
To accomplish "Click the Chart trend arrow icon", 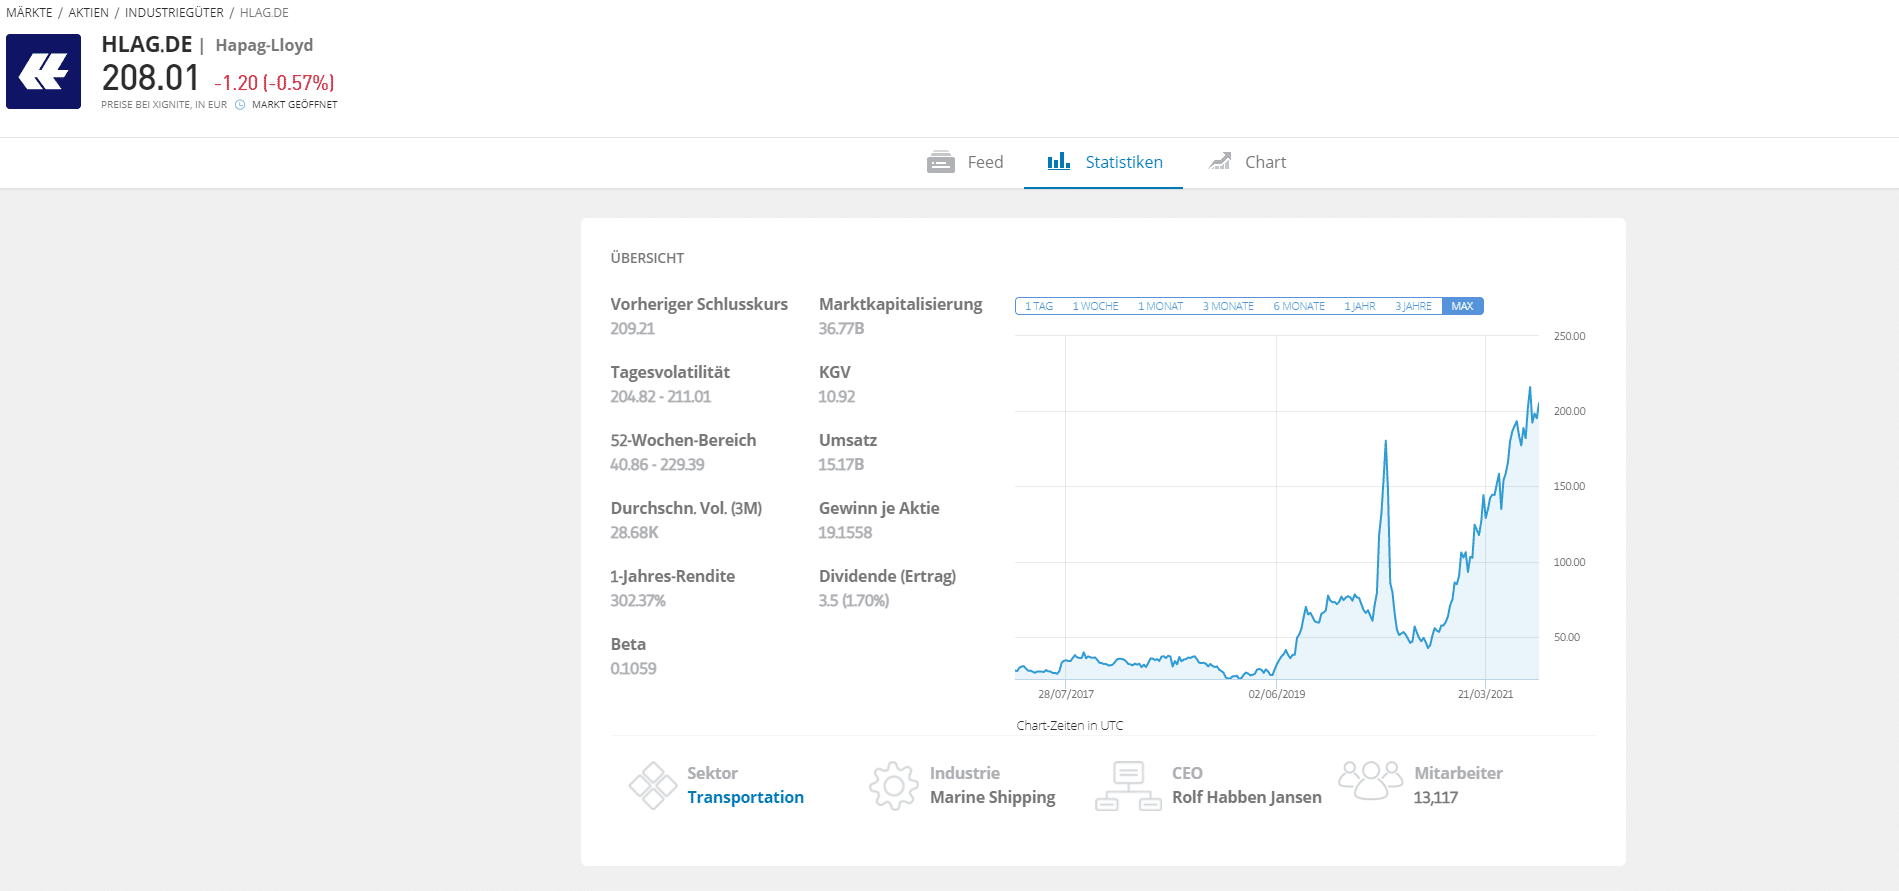I will pos(1220,161).
